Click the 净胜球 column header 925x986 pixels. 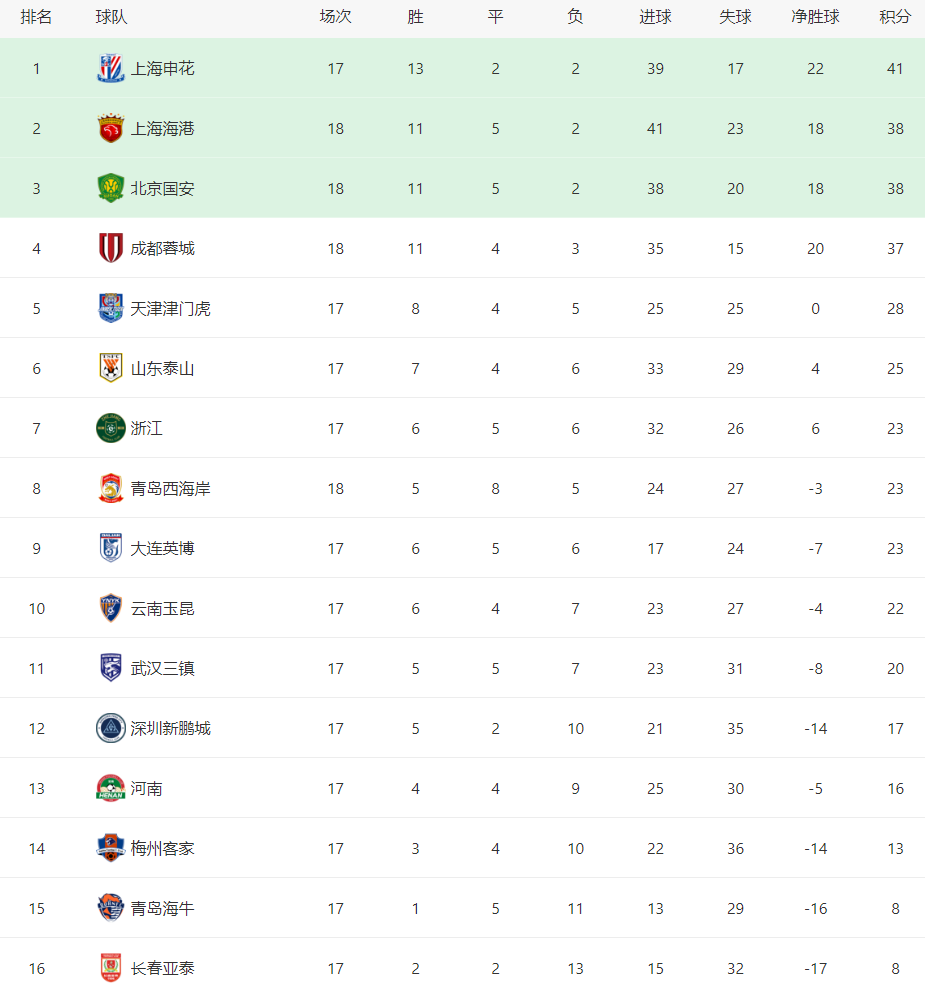coord(815,17)
